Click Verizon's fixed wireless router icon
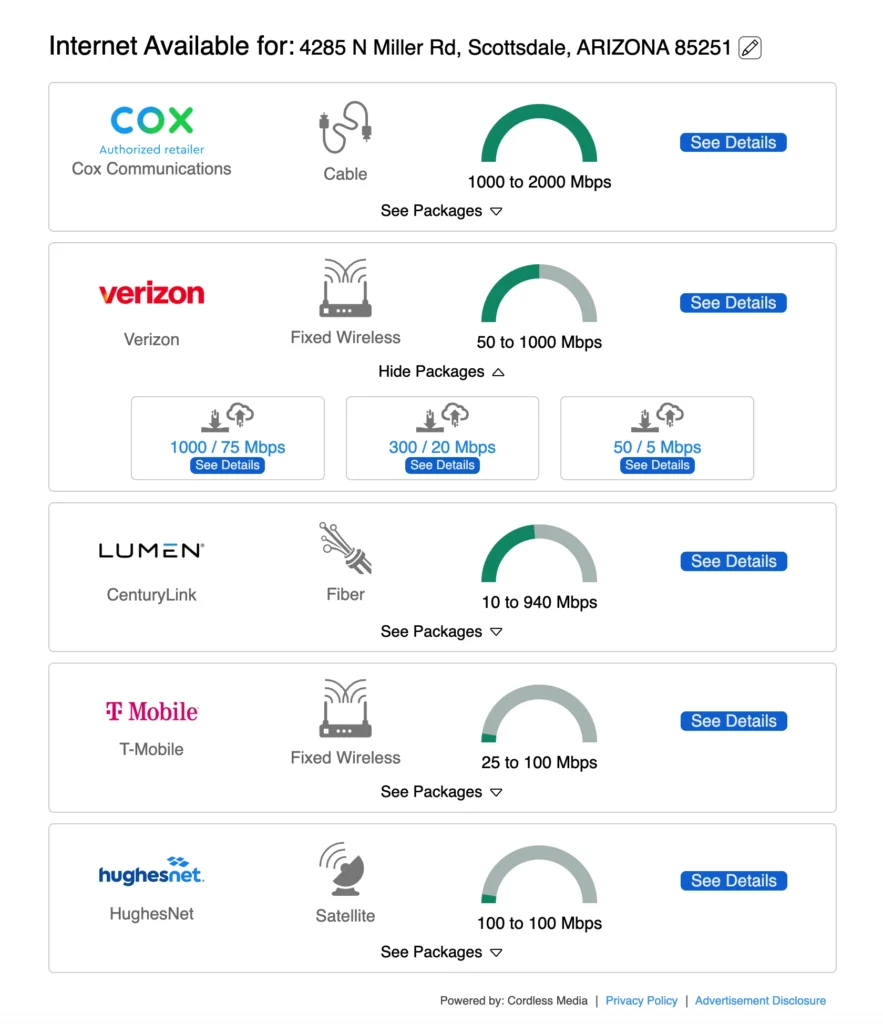883x1024 pixels. 345,289
